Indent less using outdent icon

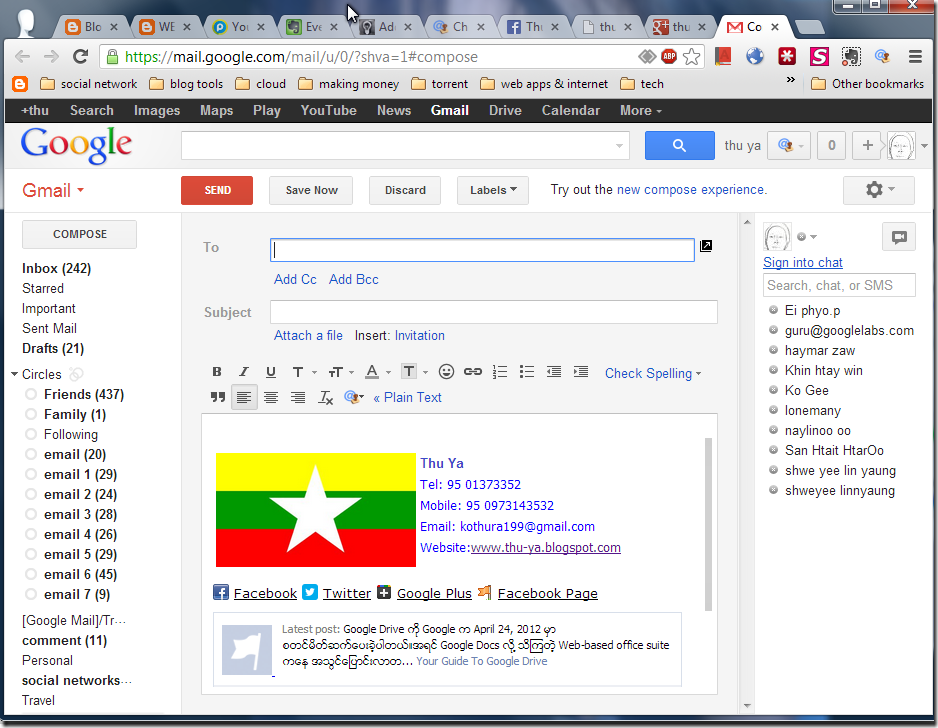pyautogui.click(x=554, y=372)
